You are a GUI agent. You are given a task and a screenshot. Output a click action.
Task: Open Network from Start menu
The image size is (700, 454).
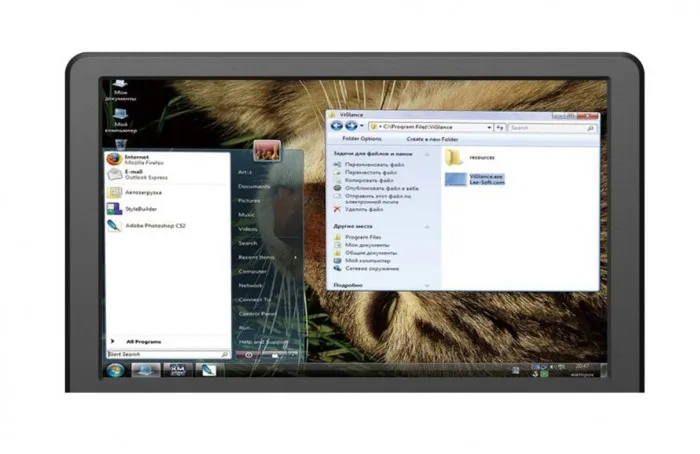point(250,285)
